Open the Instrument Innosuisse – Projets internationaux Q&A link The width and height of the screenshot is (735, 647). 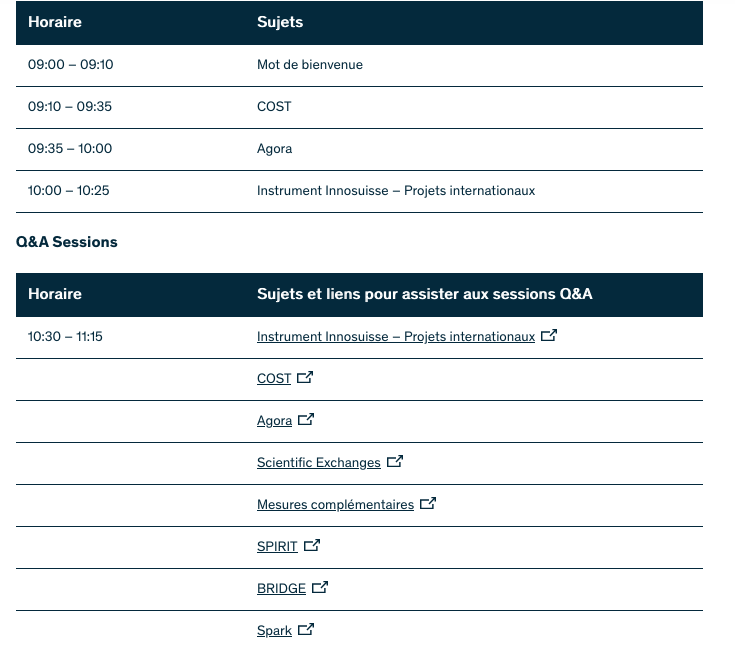coord(395,337)
